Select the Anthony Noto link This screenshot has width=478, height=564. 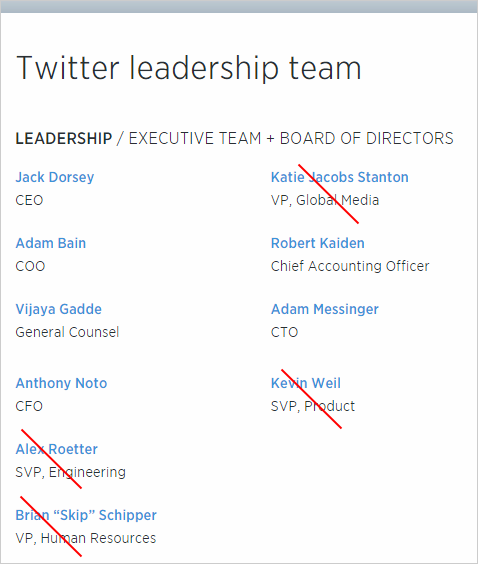(x=61, y=383)
